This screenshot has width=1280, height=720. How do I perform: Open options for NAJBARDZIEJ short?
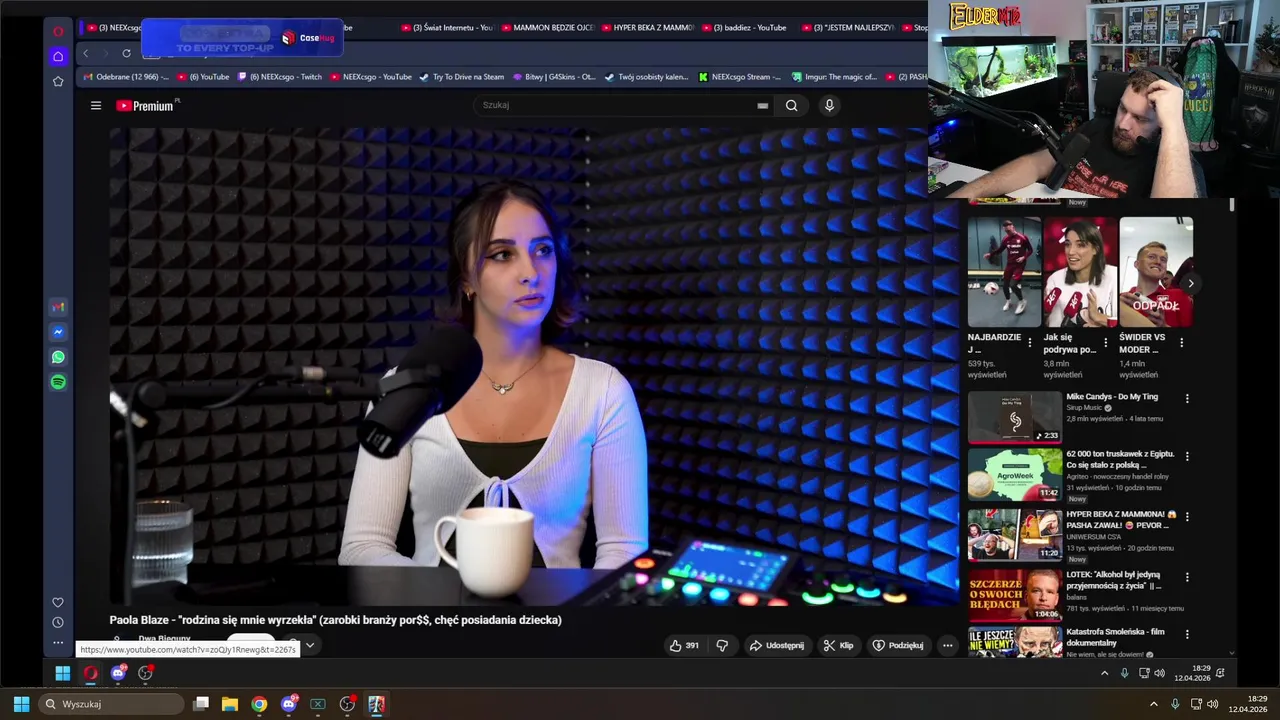coord(1029,343)
